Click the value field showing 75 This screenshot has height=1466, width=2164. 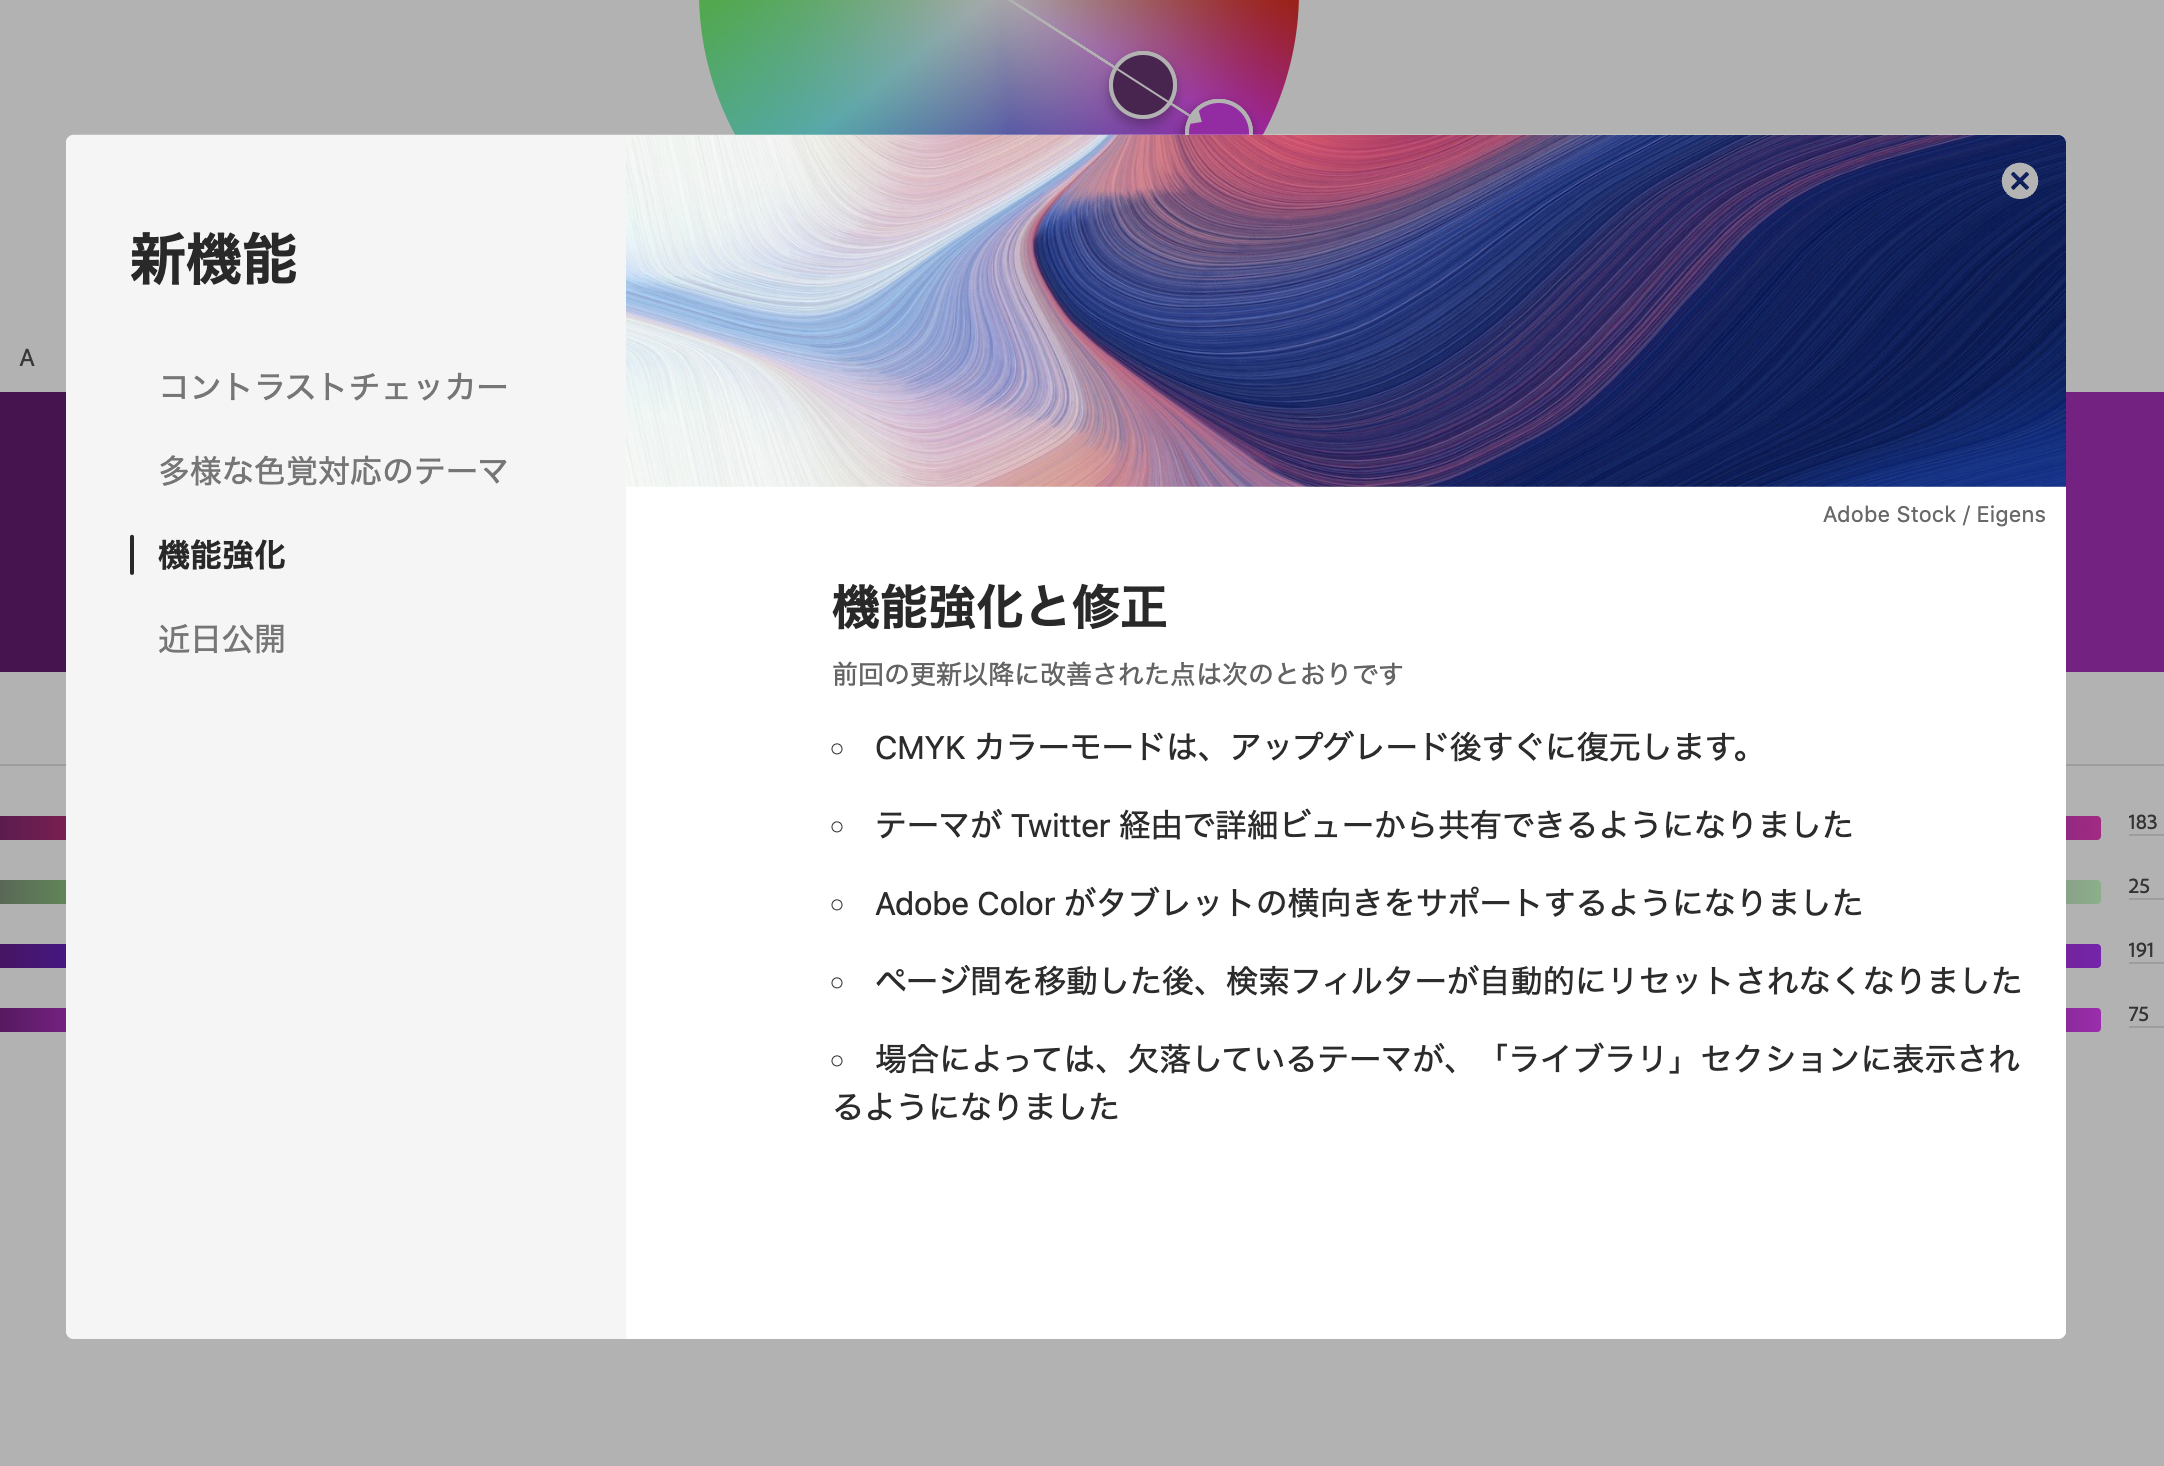coord(2140,1014)
